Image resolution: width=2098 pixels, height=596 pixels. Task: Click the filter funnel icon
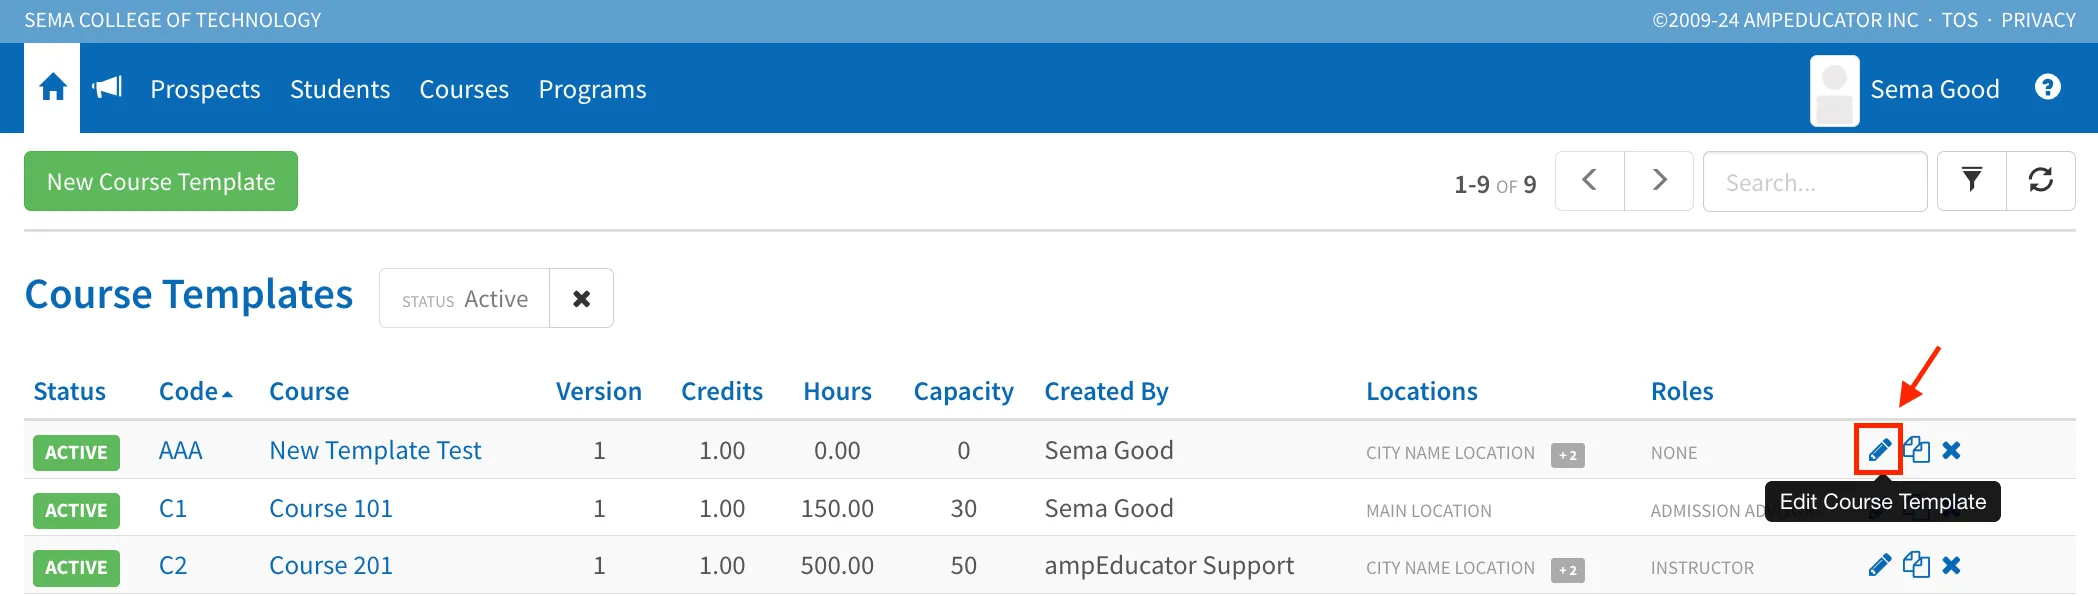point(1971,181)
